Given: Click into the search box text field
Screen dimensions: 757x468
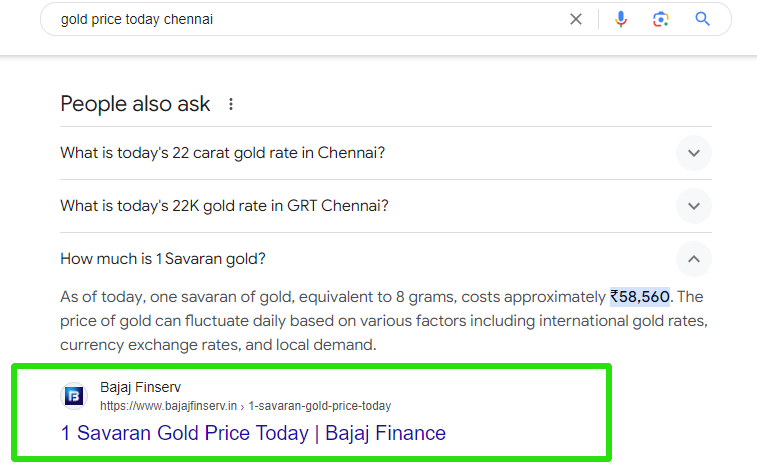Looking at the screenshot, I should coord(300,19).
